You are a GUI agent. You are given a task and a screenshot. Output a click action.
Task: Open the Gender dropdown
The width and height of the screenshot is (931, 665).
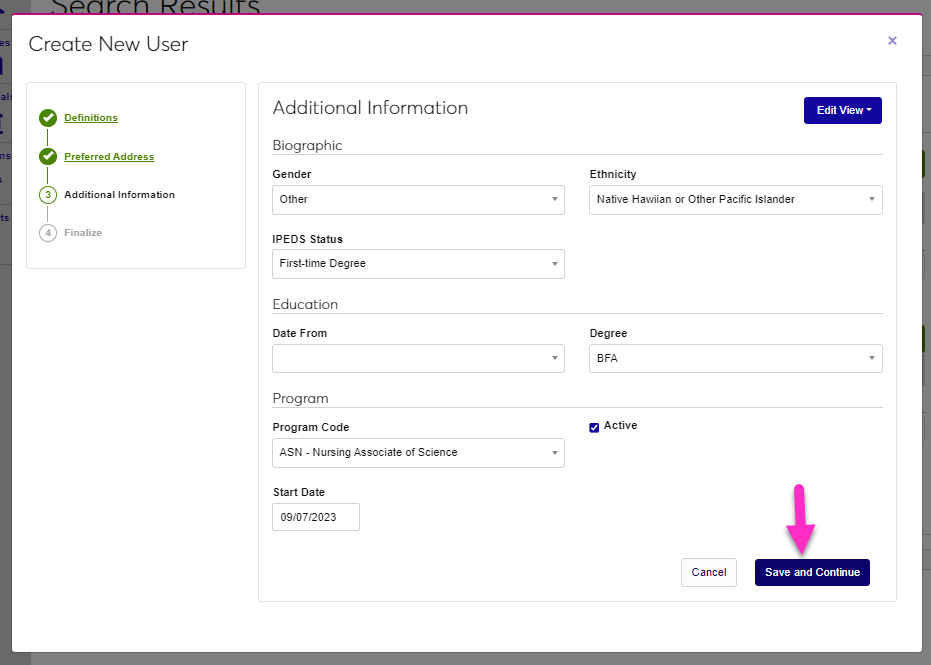point(418,200)
